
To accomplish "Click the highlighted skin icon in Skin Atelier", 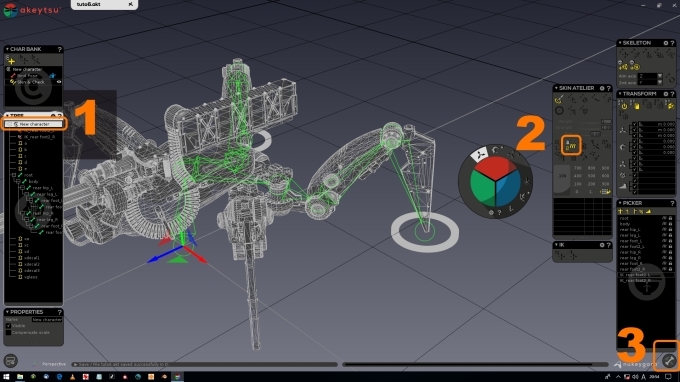I will coord(571,145).
